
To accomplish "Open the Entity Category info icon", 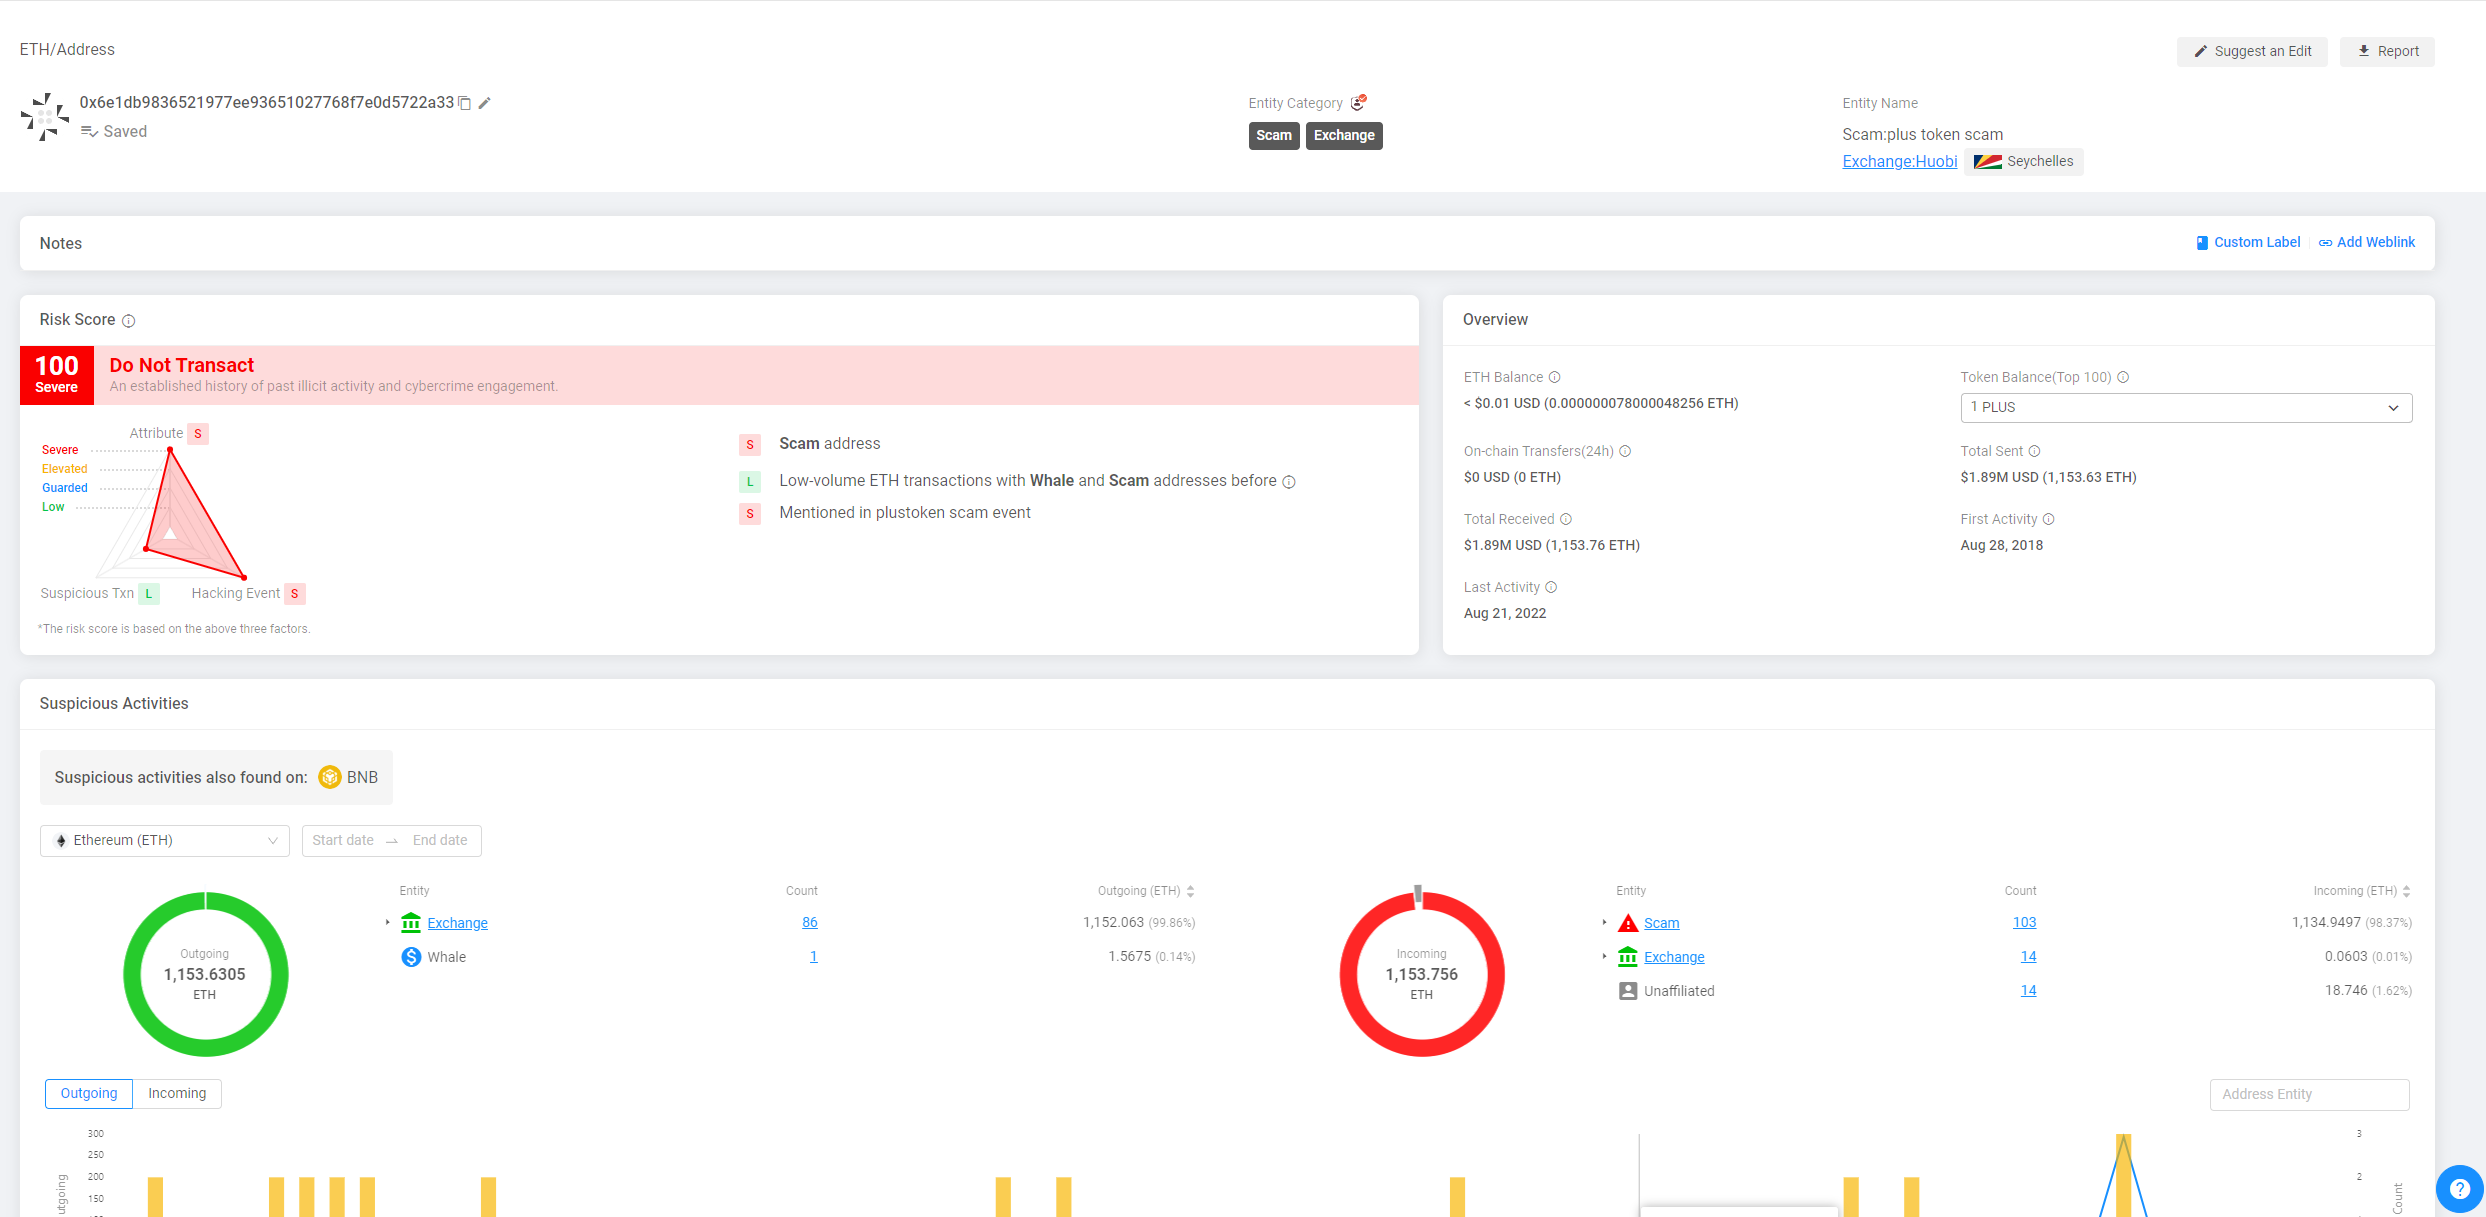I will point(1358,102).
